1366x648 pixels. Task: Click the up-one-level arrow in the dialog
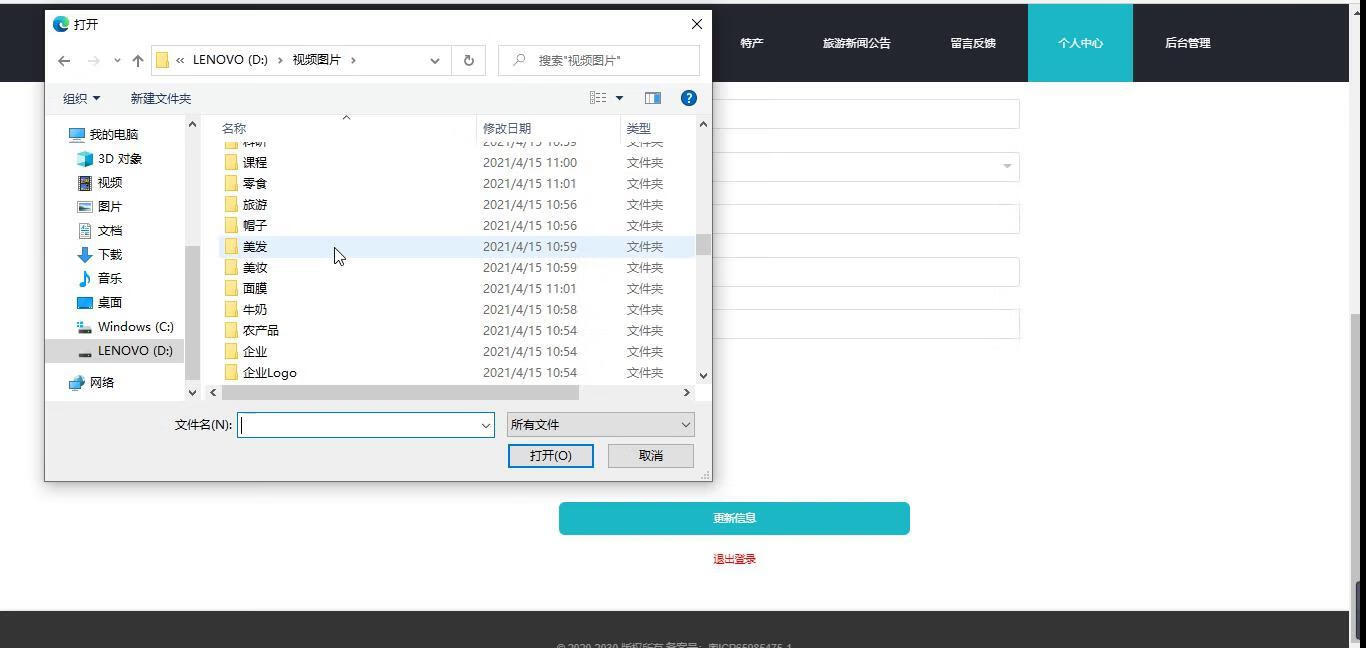click(x=138, y=60)
